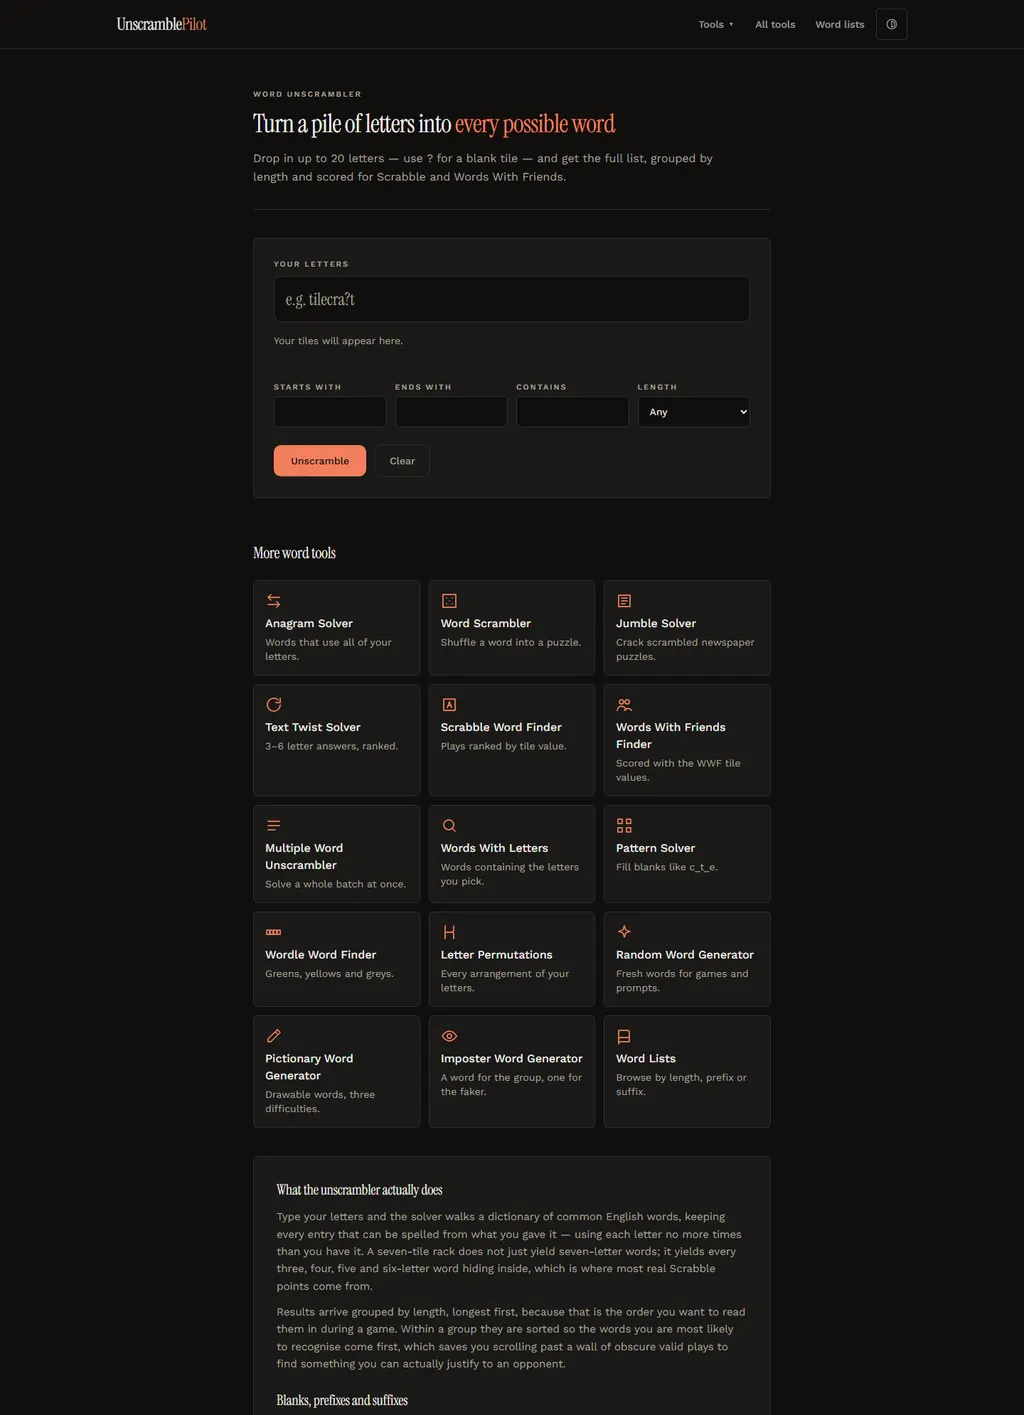Click 'Fill blanks like c_t_e.' description
This screenshot has width=1024, height=1415.
(667, 867)
